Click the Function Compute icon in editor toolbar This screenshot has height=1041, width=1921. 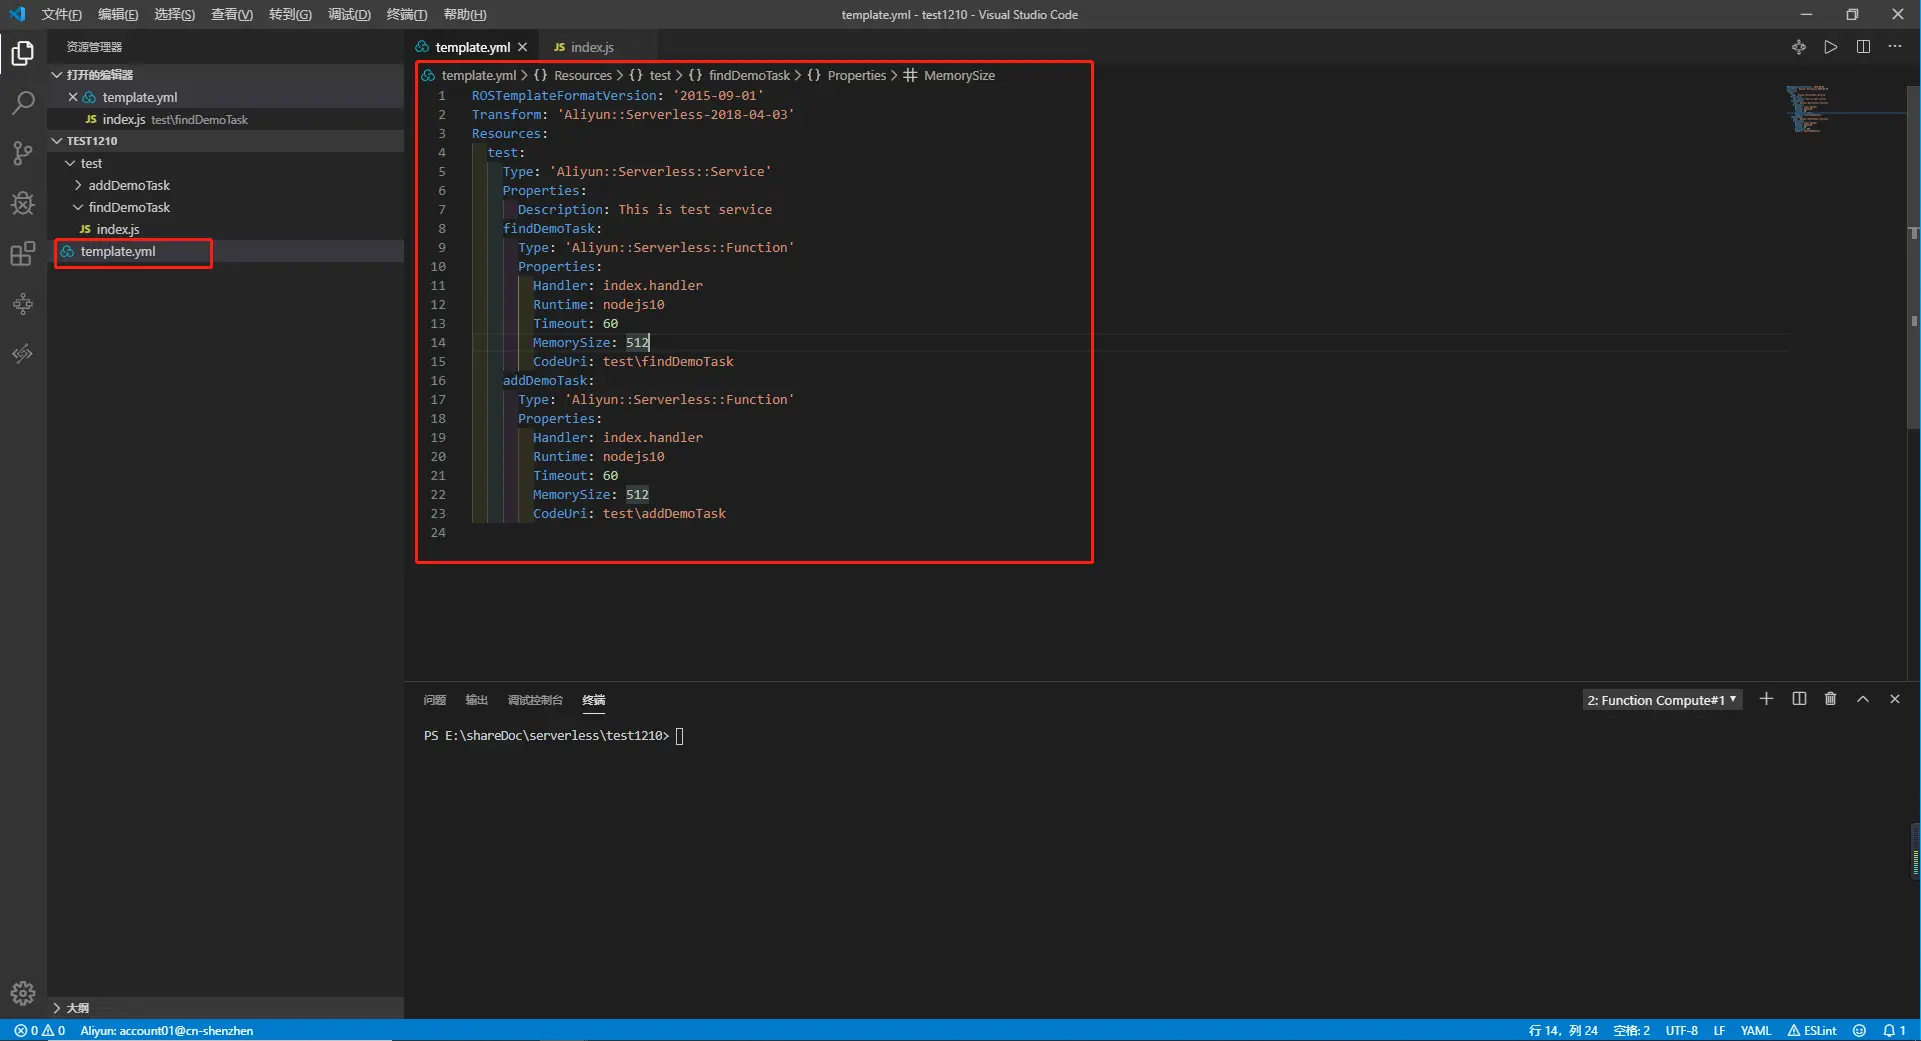pyautogui.click(x=1799, y=47)
